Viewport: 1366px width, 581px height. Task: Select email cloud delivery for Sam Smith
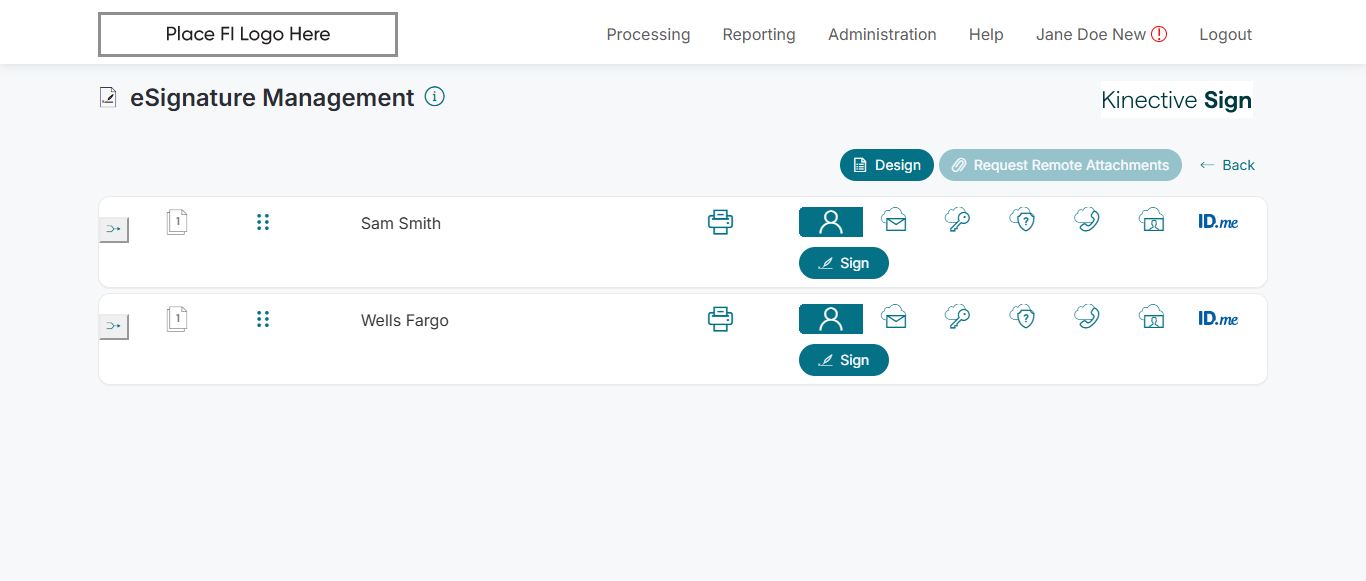click(x=894, y=221)
